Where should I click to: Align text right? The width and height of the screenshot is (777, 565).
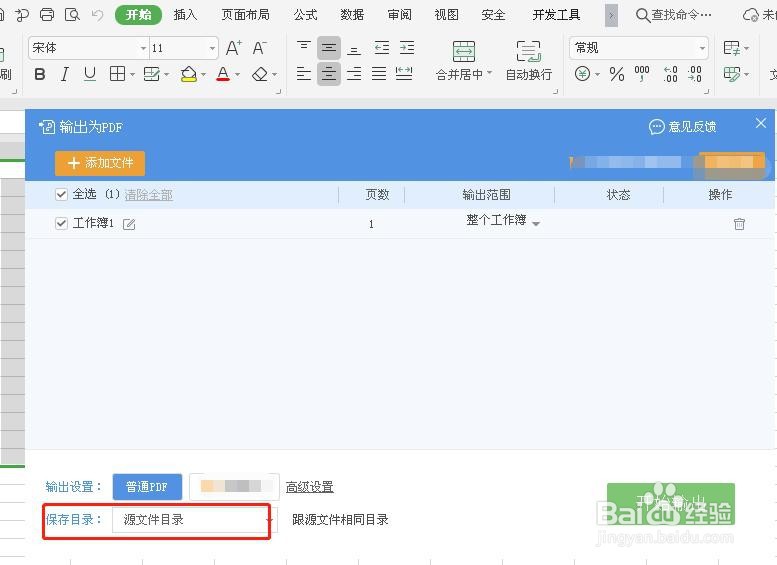tap(354, 74)
